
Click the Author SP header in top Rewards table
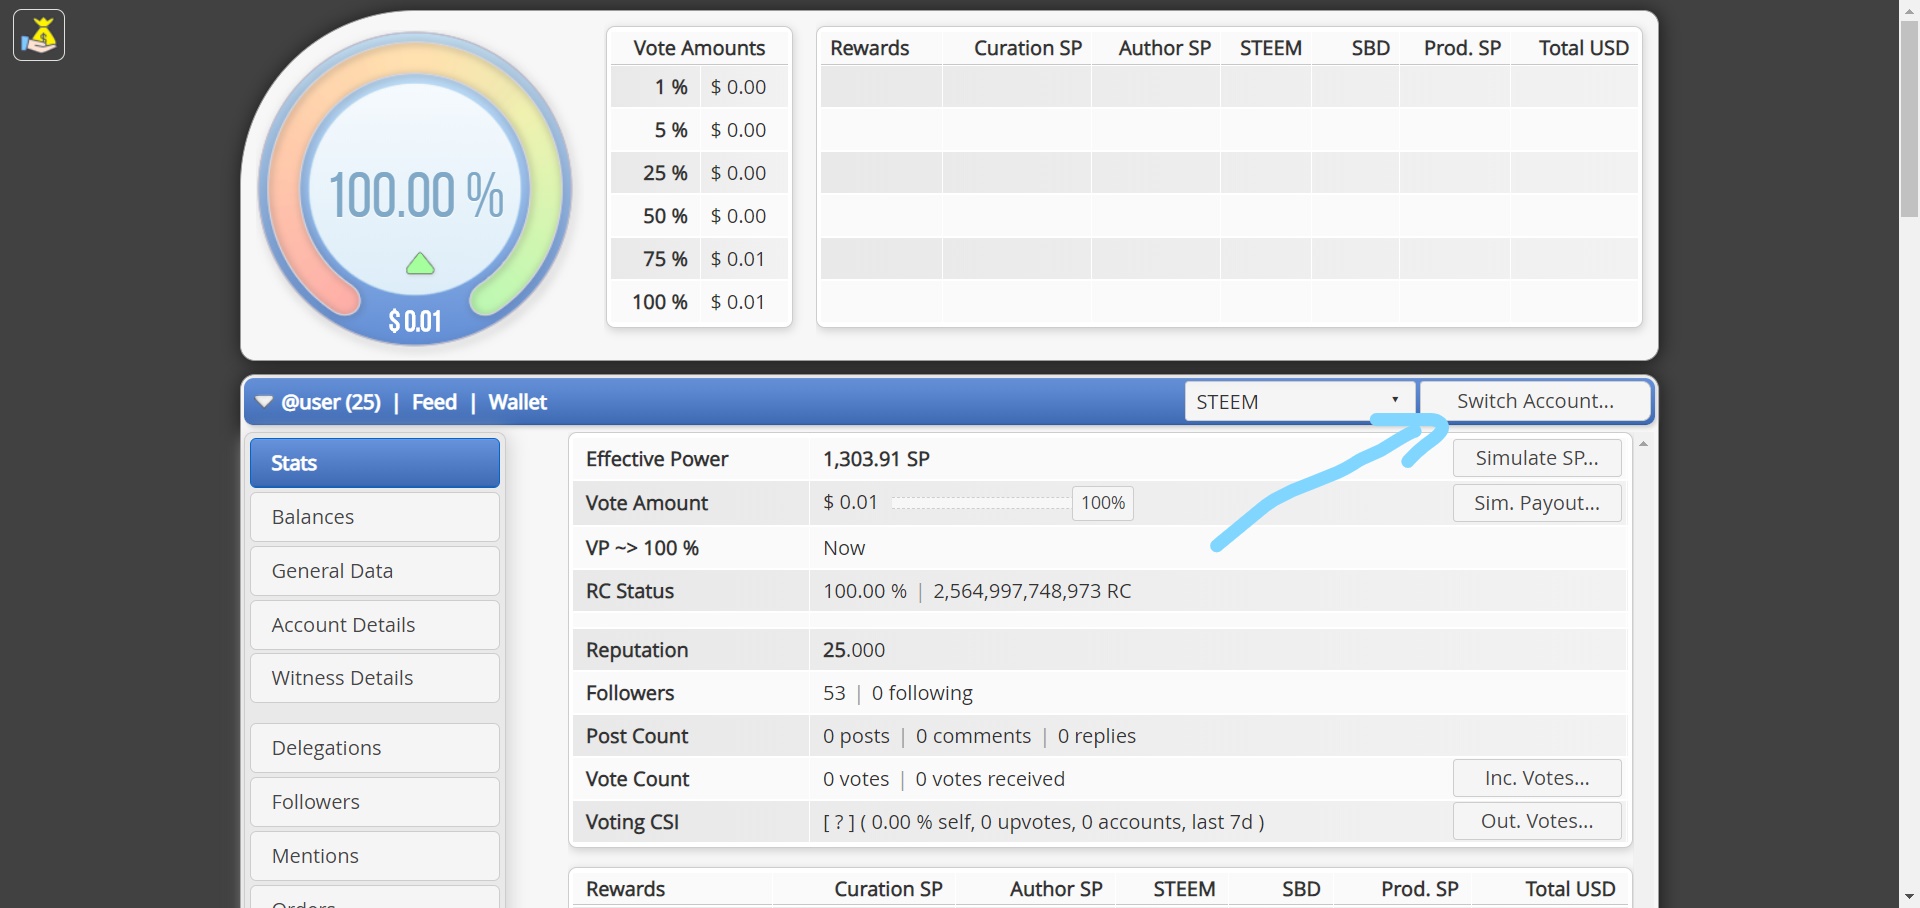pyautogui.click(x=1165, y=48)
